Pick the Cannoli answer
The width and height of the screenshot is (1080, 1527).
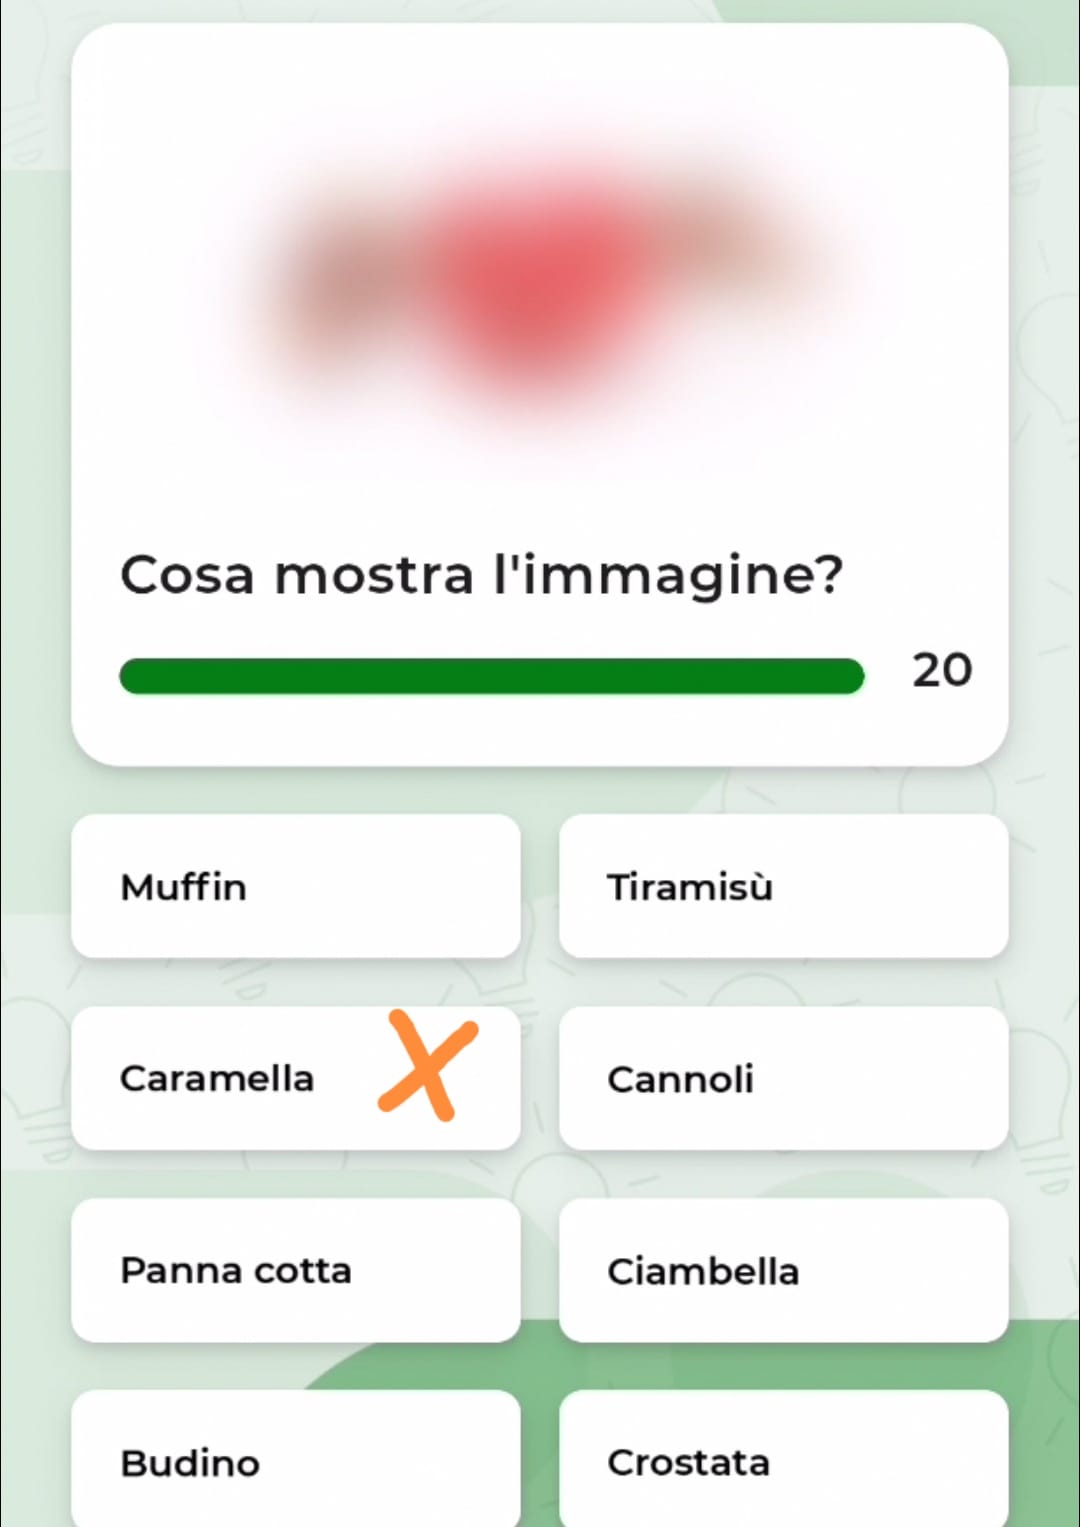tap(783, 1078)
